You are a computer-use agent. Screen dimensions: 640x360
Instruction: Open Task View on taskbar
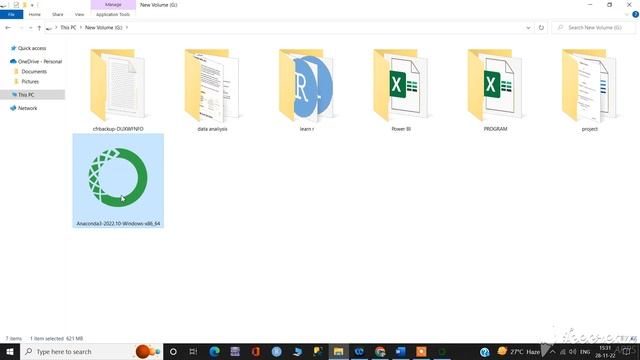(193, 351)
